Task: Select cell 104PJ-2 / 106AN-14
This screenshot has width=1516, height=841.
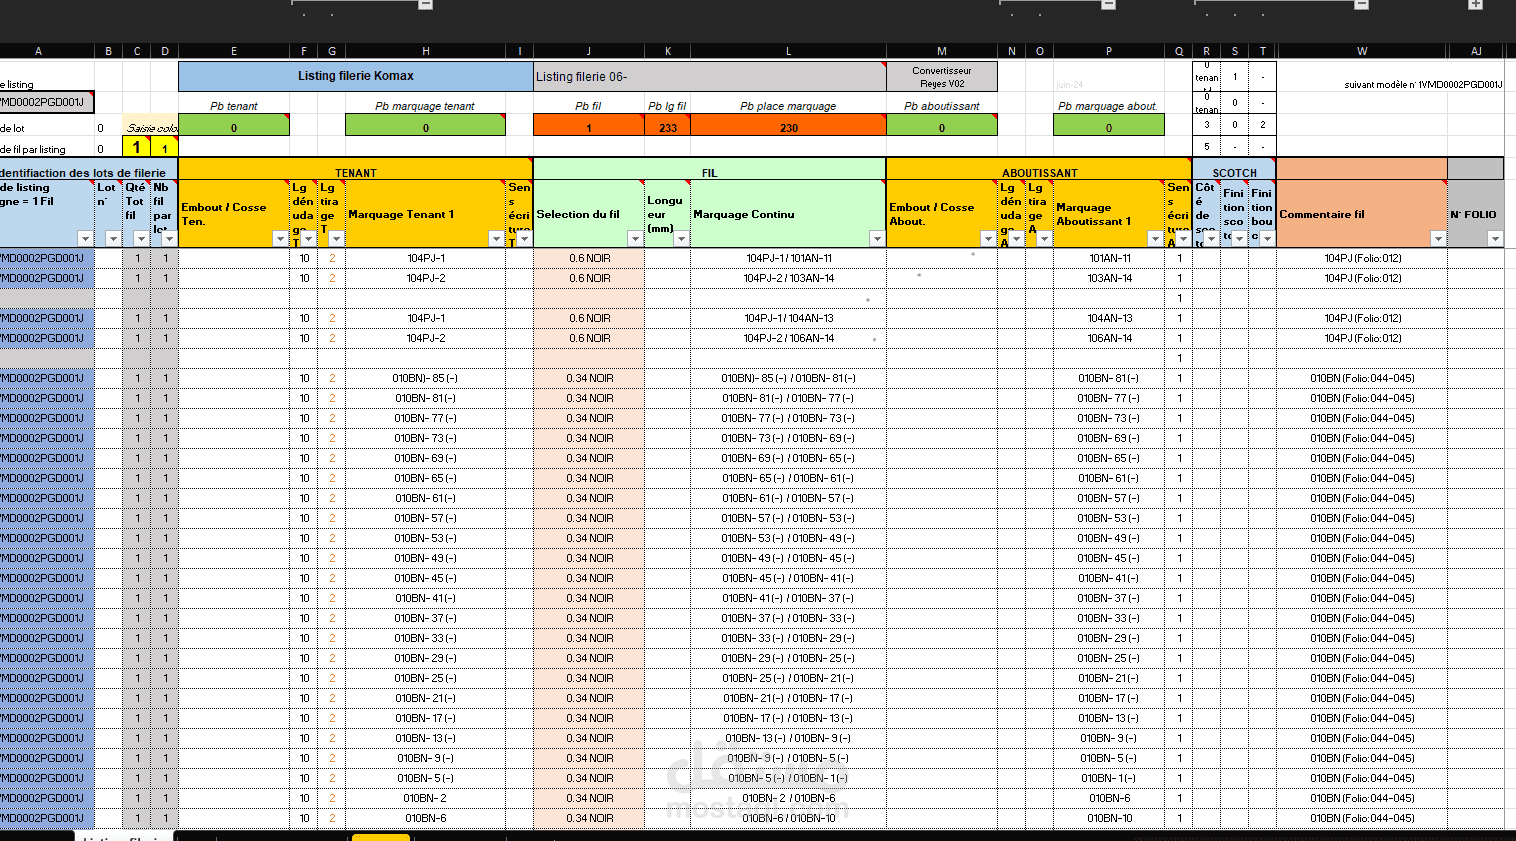Action: coord(788,338)
